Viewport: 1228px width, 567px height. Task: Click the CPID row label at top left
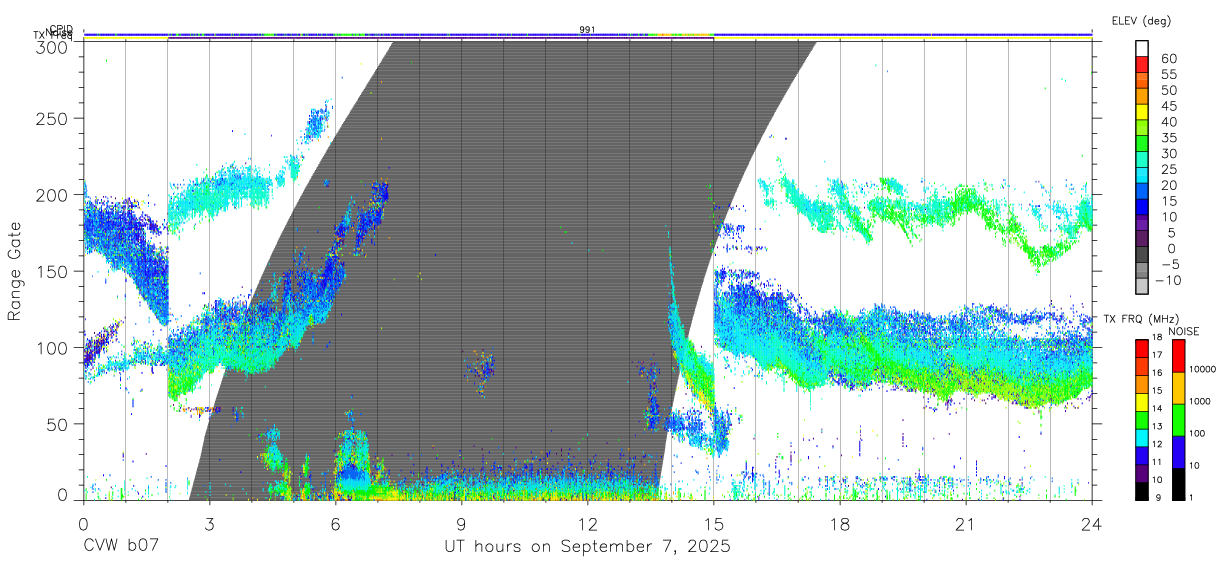tap(61, 29)
